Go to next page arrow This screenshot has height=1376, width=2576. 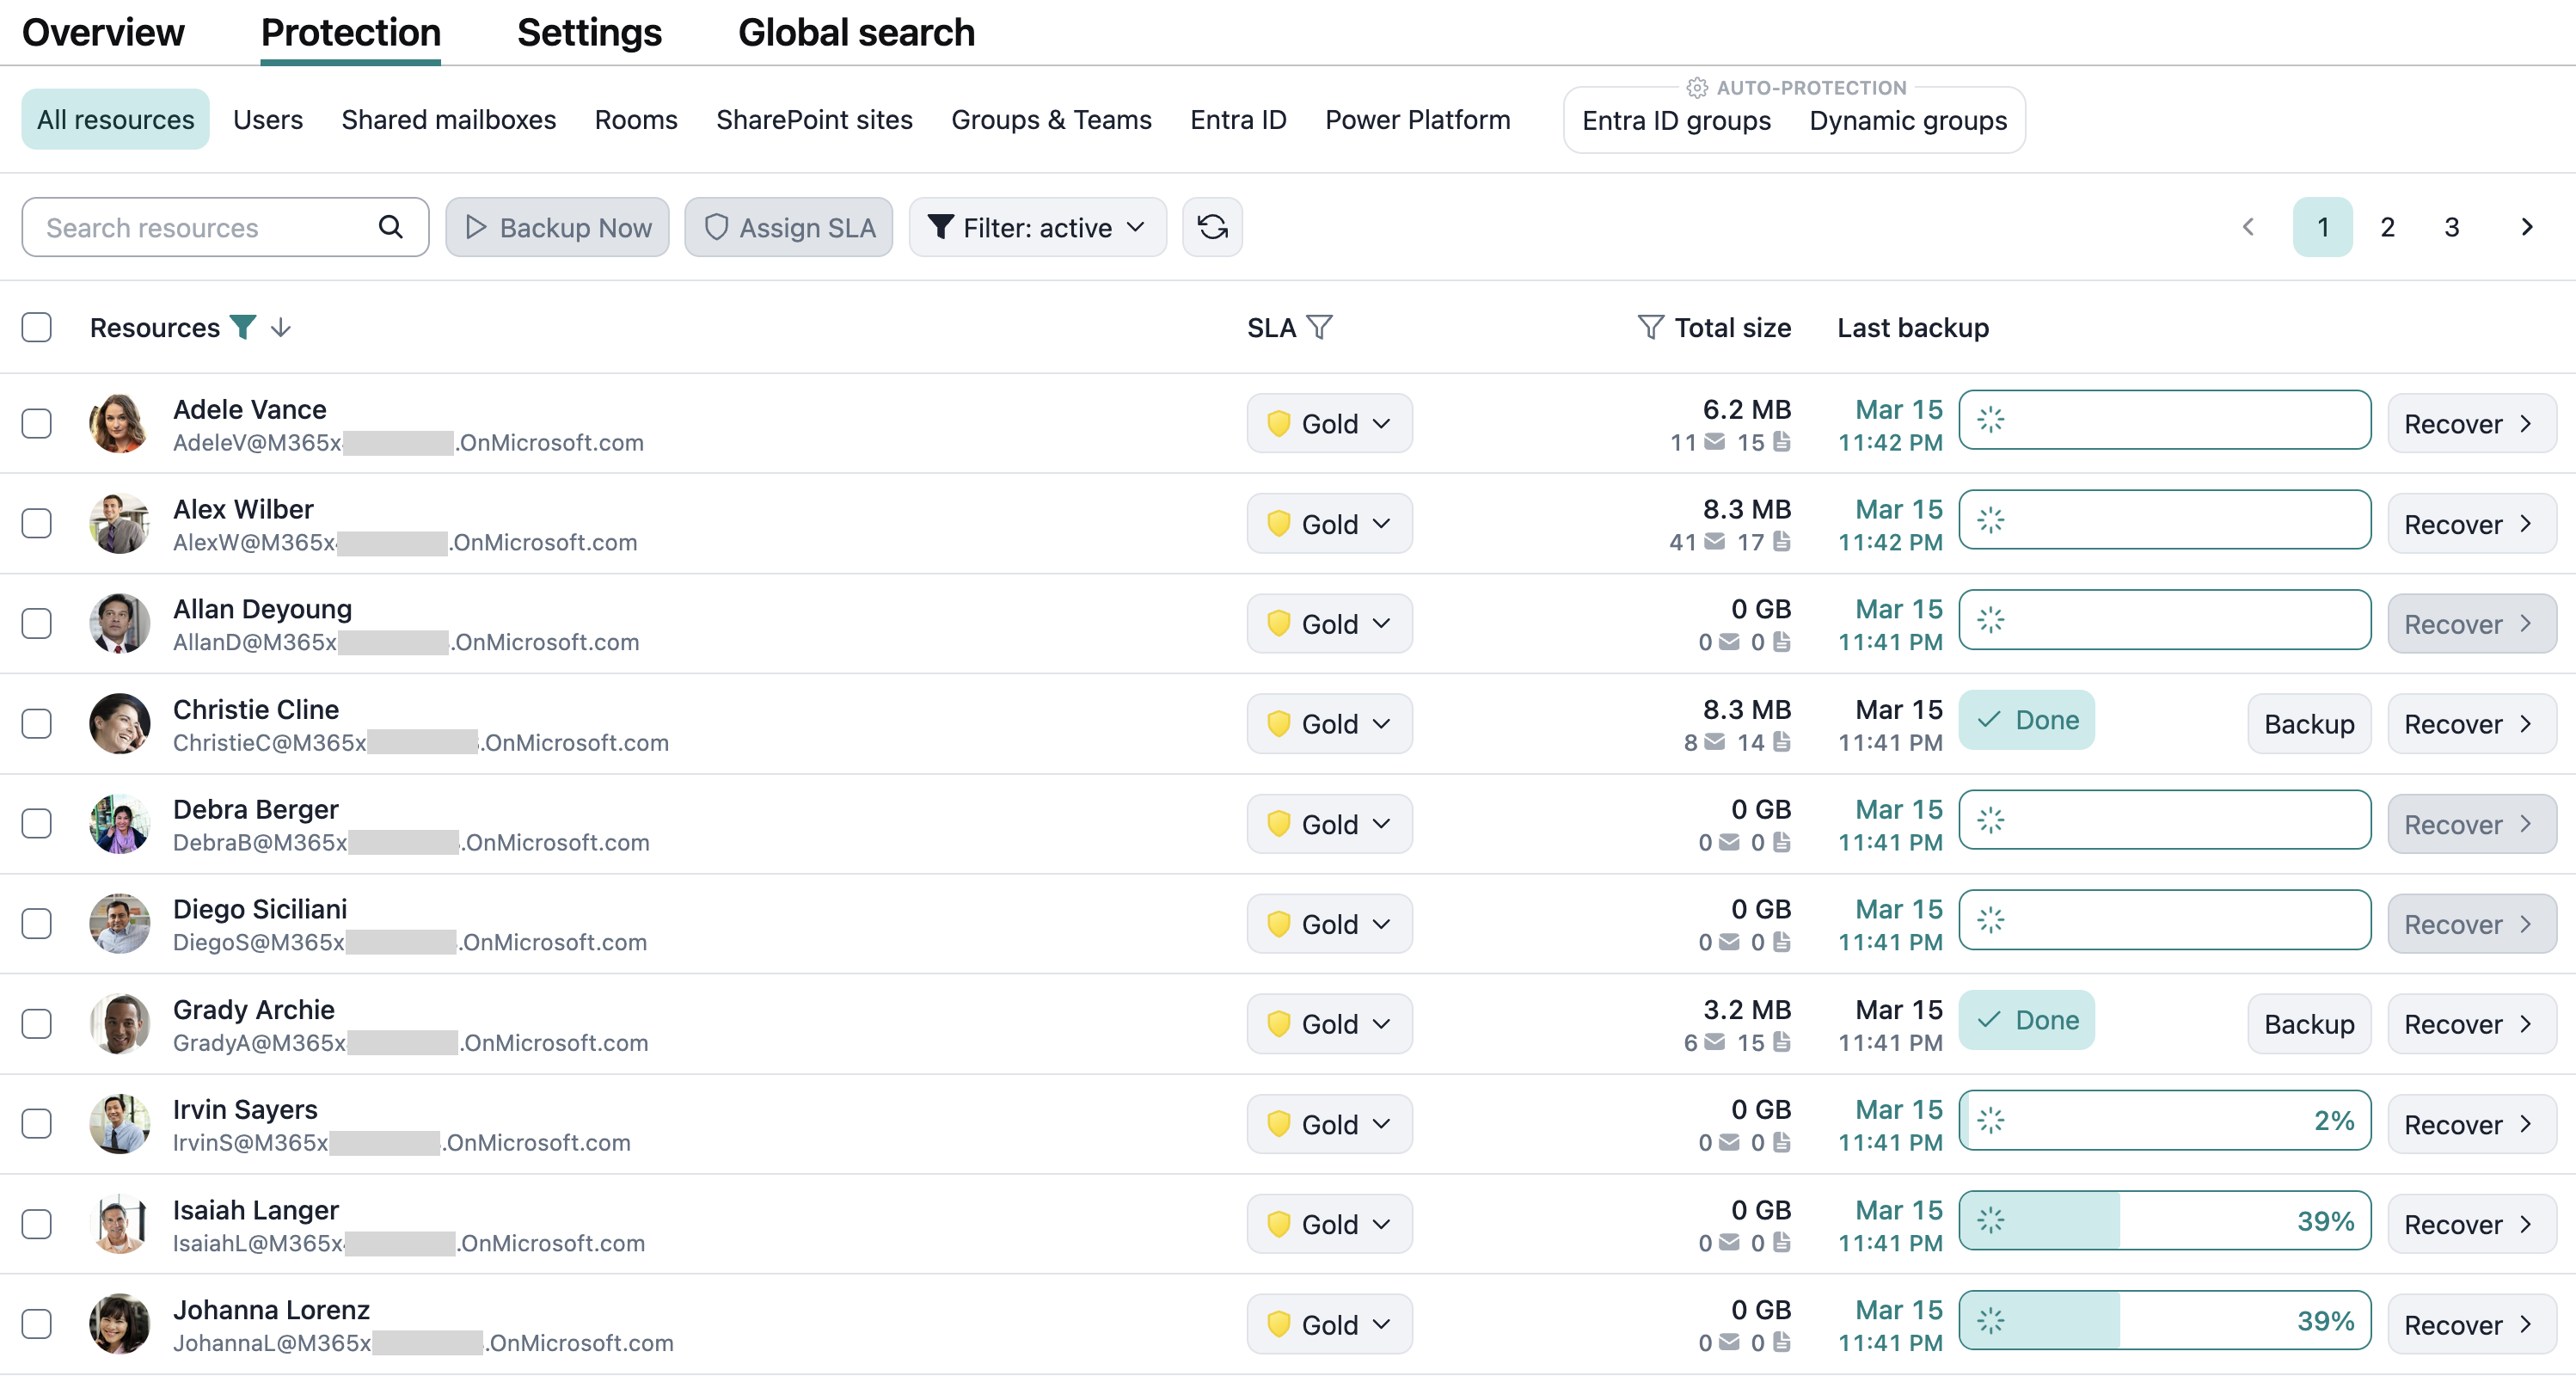click(x=2526, y=227)
